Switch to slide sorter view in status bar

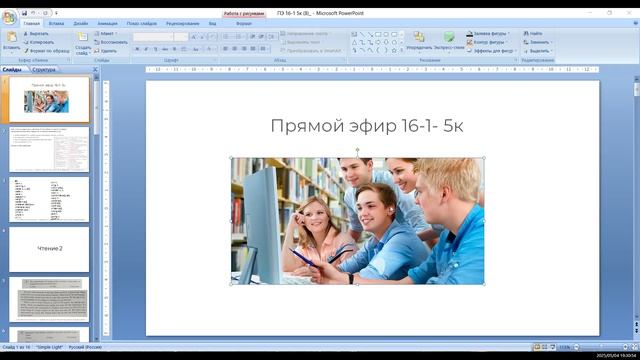coord(544,347)
